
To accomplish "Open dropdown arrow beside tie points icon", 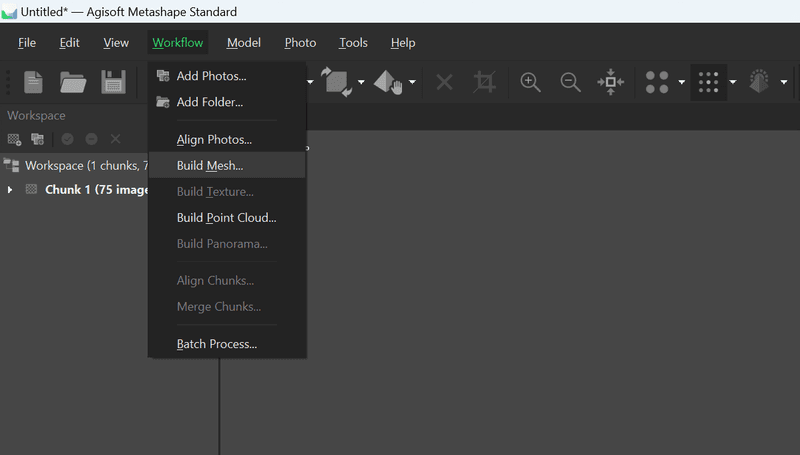I will coord(682,82).
